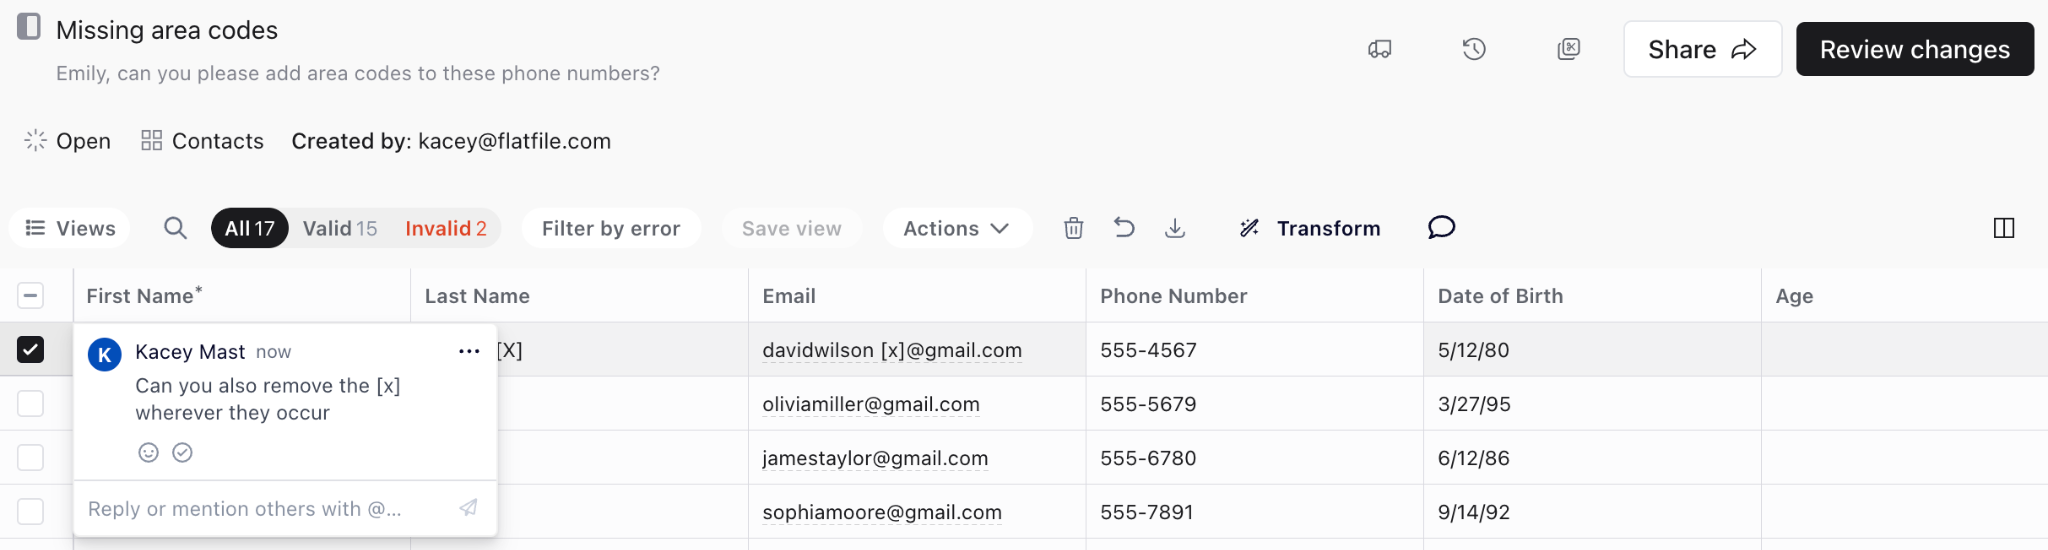
Task: Open the version history clock icon
Action: (1474, 49)
